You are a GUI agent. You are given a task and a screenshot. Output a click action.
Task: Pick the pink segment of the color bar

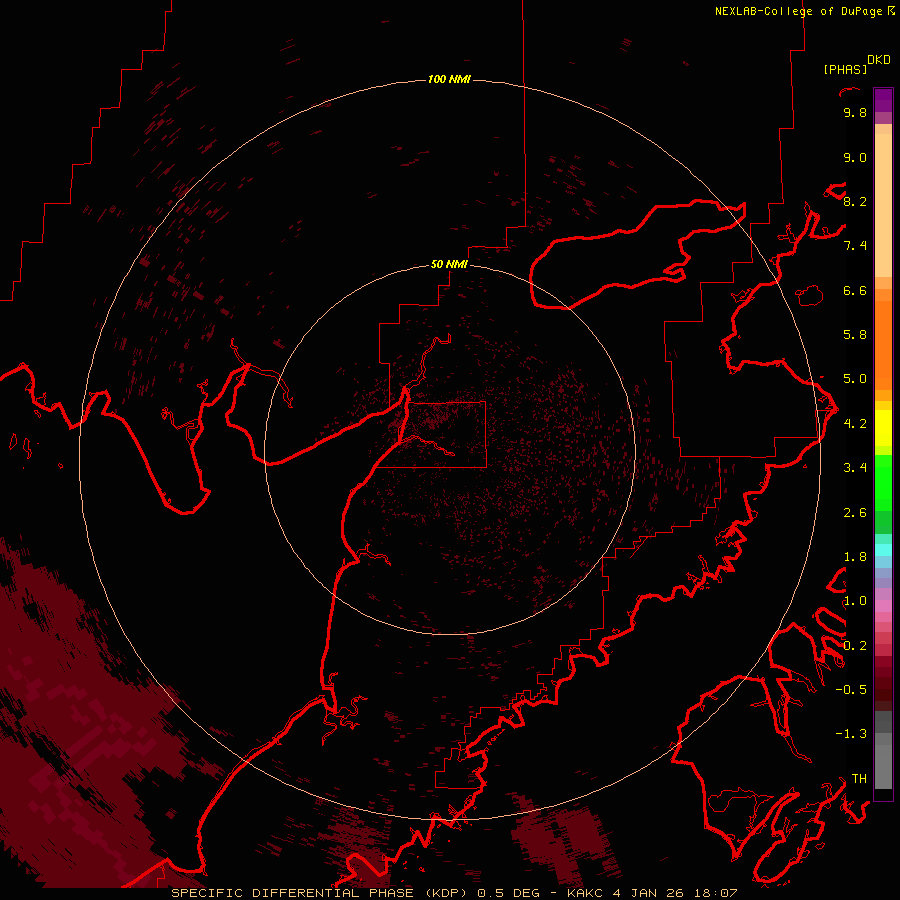click(883, 606)
